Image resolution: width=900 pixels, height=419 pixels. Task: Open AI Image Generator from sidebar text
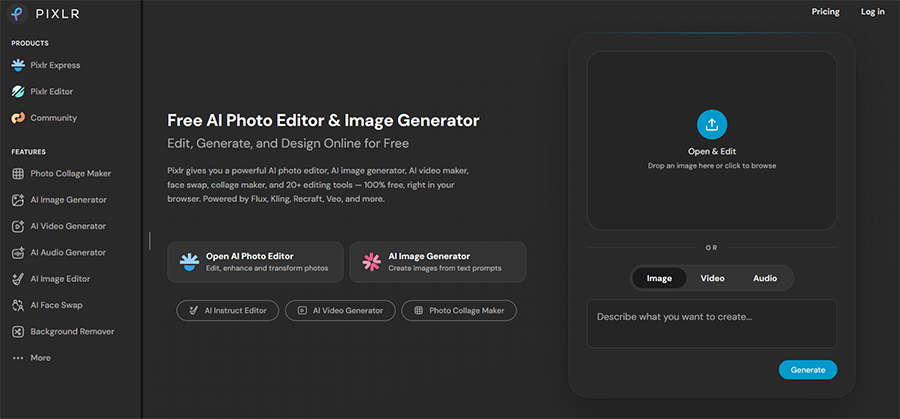[x=68, y=200]
